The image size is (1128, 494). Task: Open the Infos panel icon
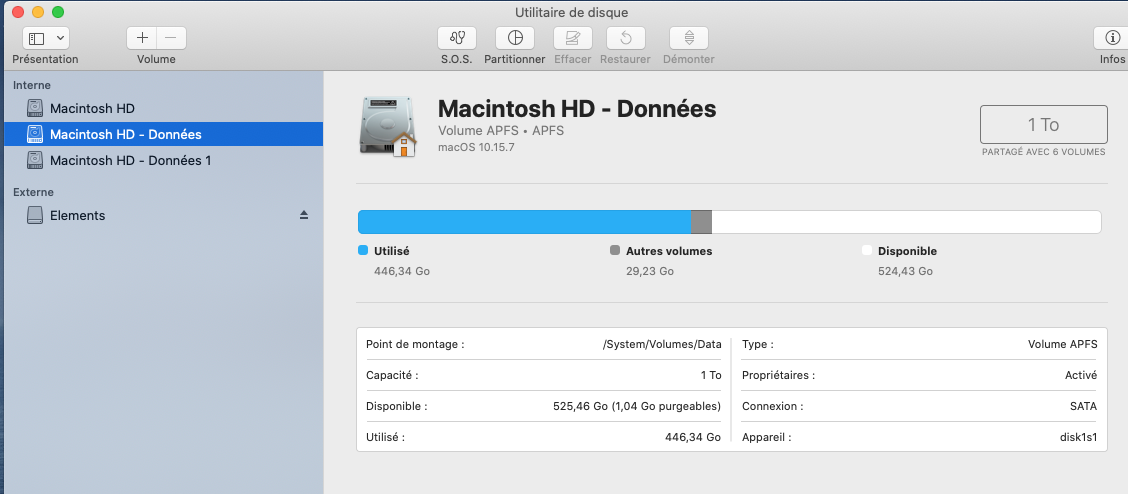1111,38
